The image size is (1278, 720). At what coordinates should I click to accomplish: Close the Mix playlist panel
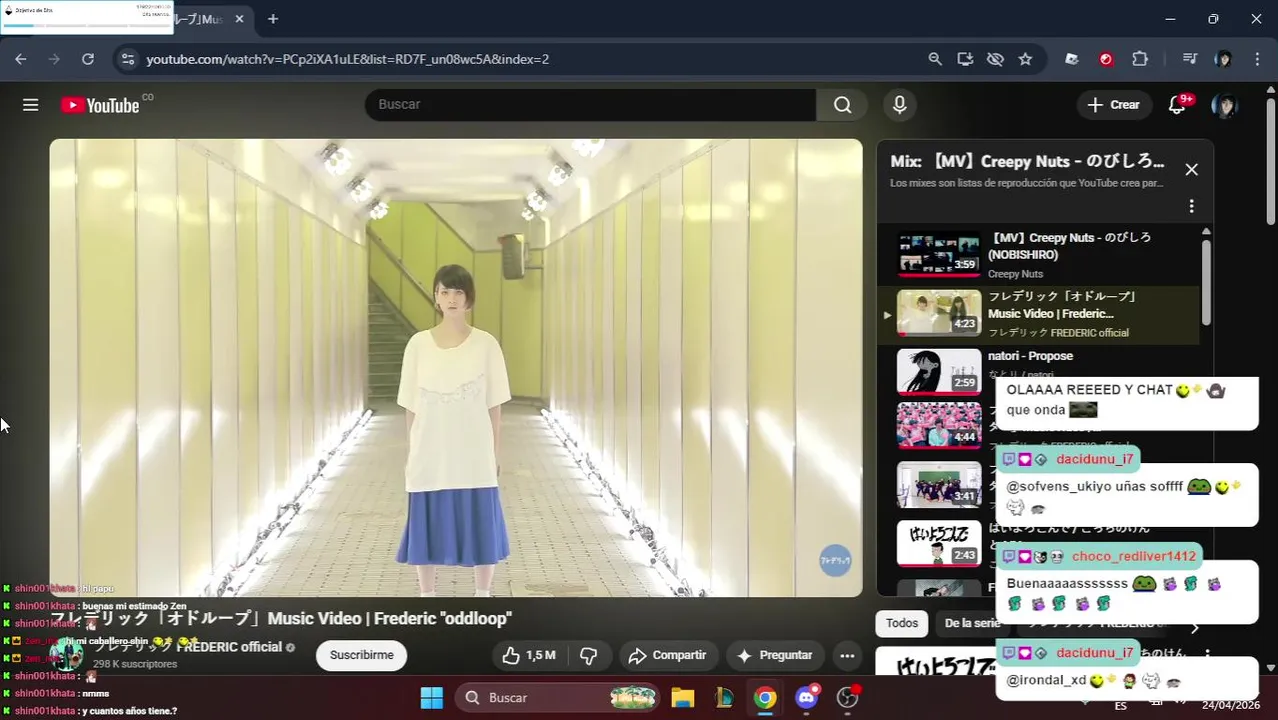(x=1191, y=169)
